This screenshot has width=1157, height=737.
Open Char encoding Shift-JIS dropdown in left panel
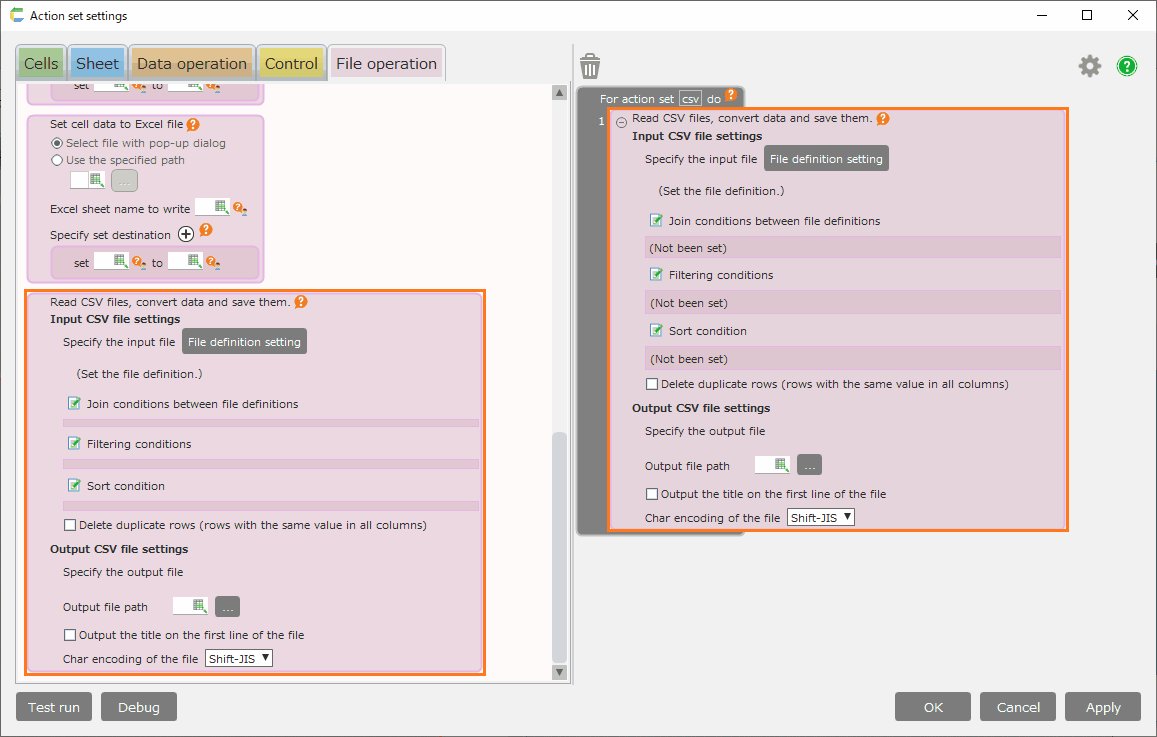click(x=239, y=659)
